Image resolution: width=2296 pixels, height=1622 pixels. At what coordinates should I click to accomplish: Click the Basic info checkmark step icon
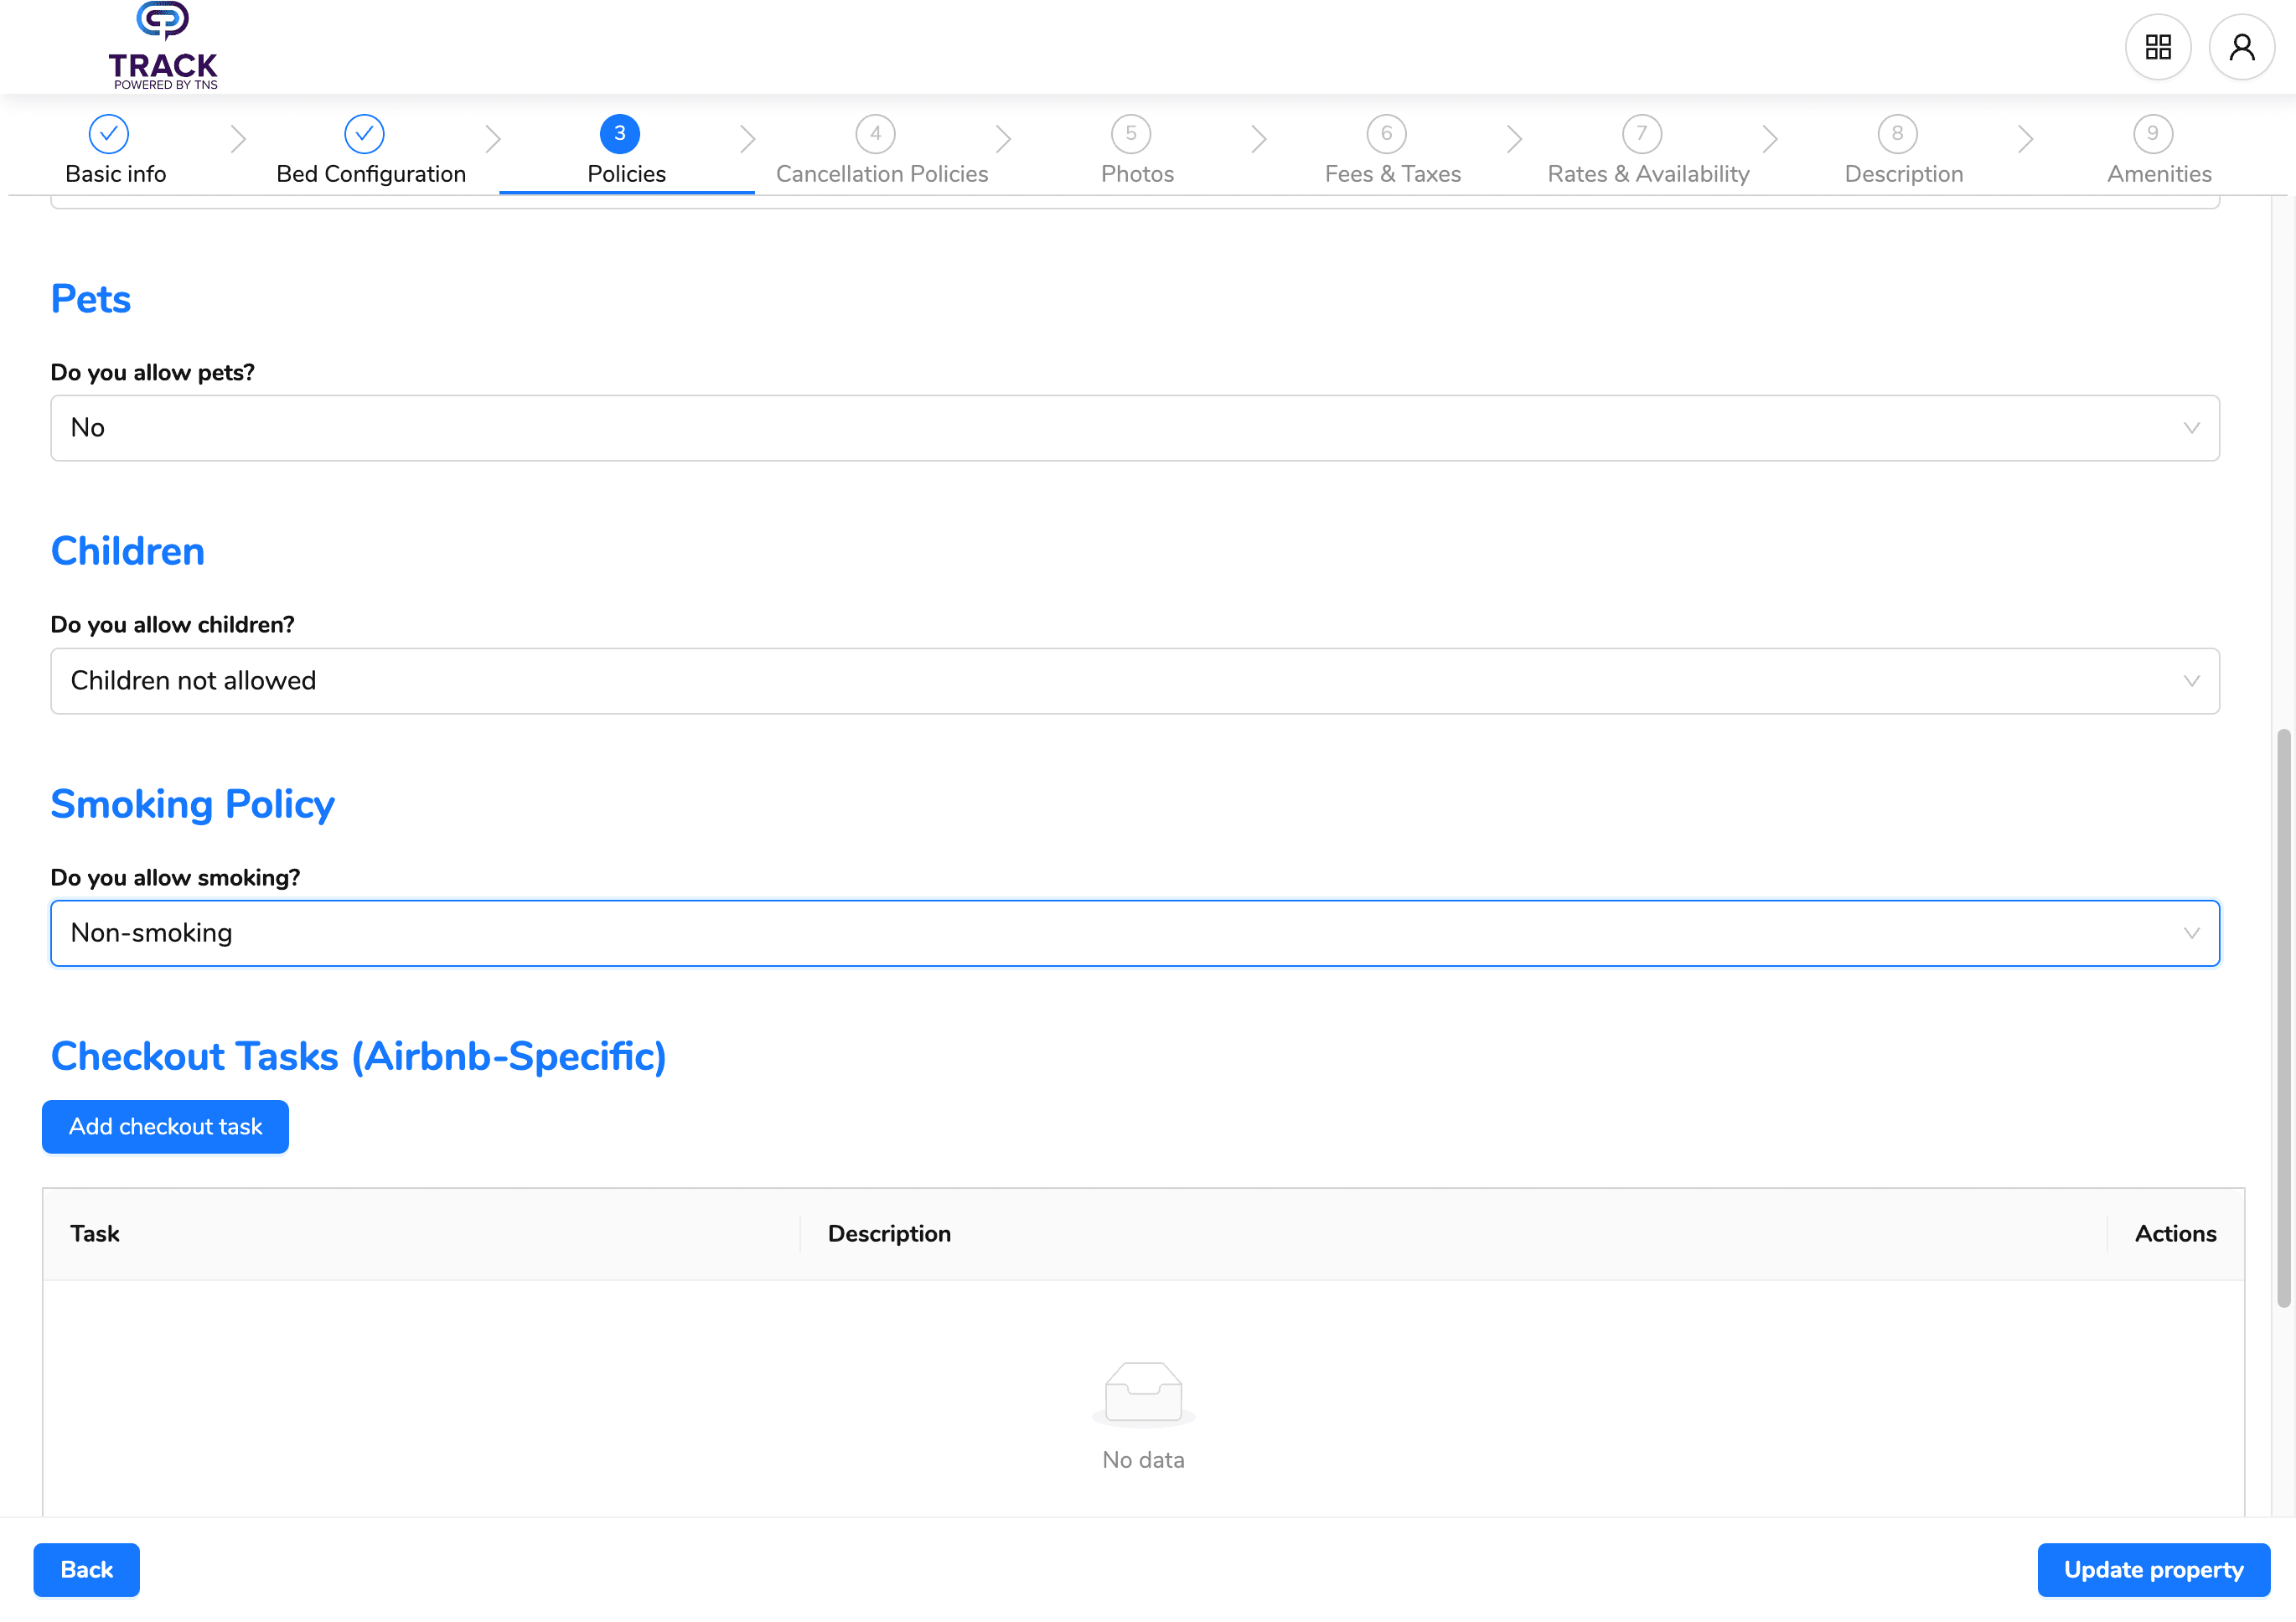109,134
